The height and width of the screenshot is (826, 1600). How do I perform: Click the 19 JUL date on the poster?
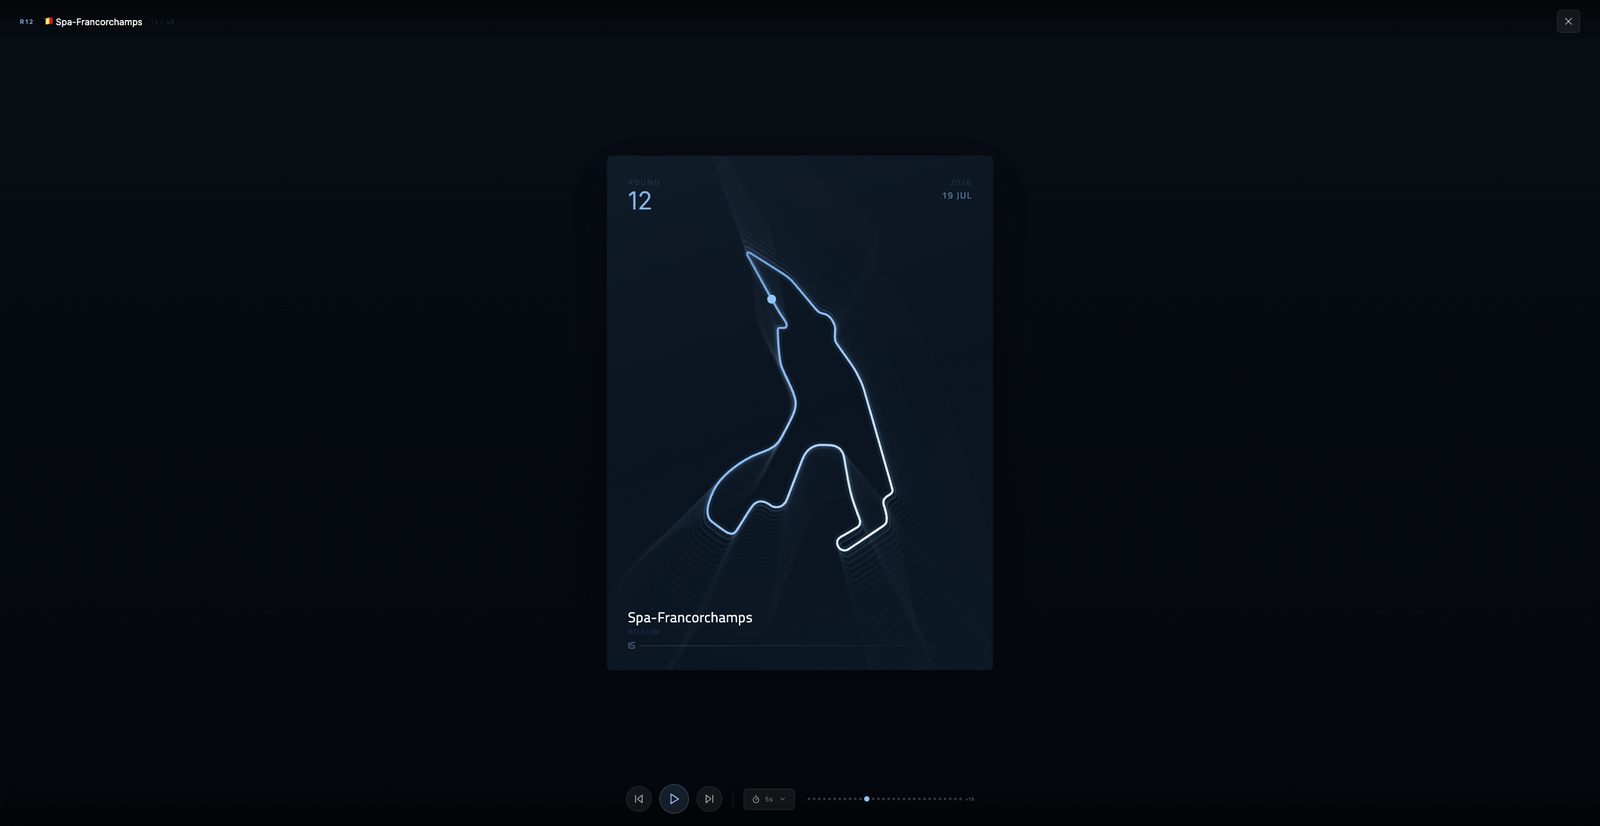pyautogui.click(x=956, y=196)
